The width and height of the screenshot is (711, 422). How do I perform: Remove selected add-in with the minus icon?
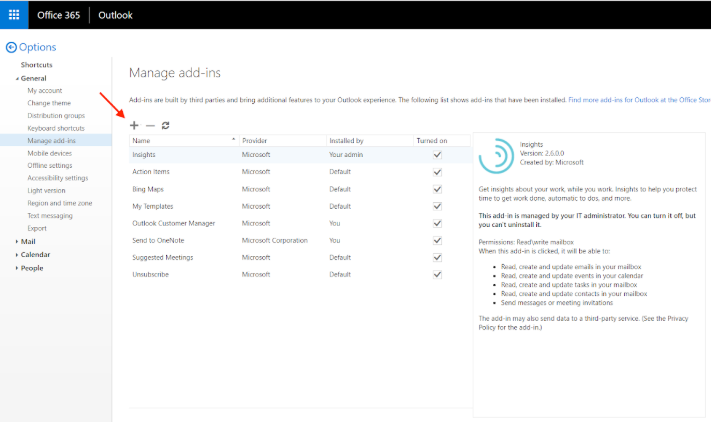150,126
